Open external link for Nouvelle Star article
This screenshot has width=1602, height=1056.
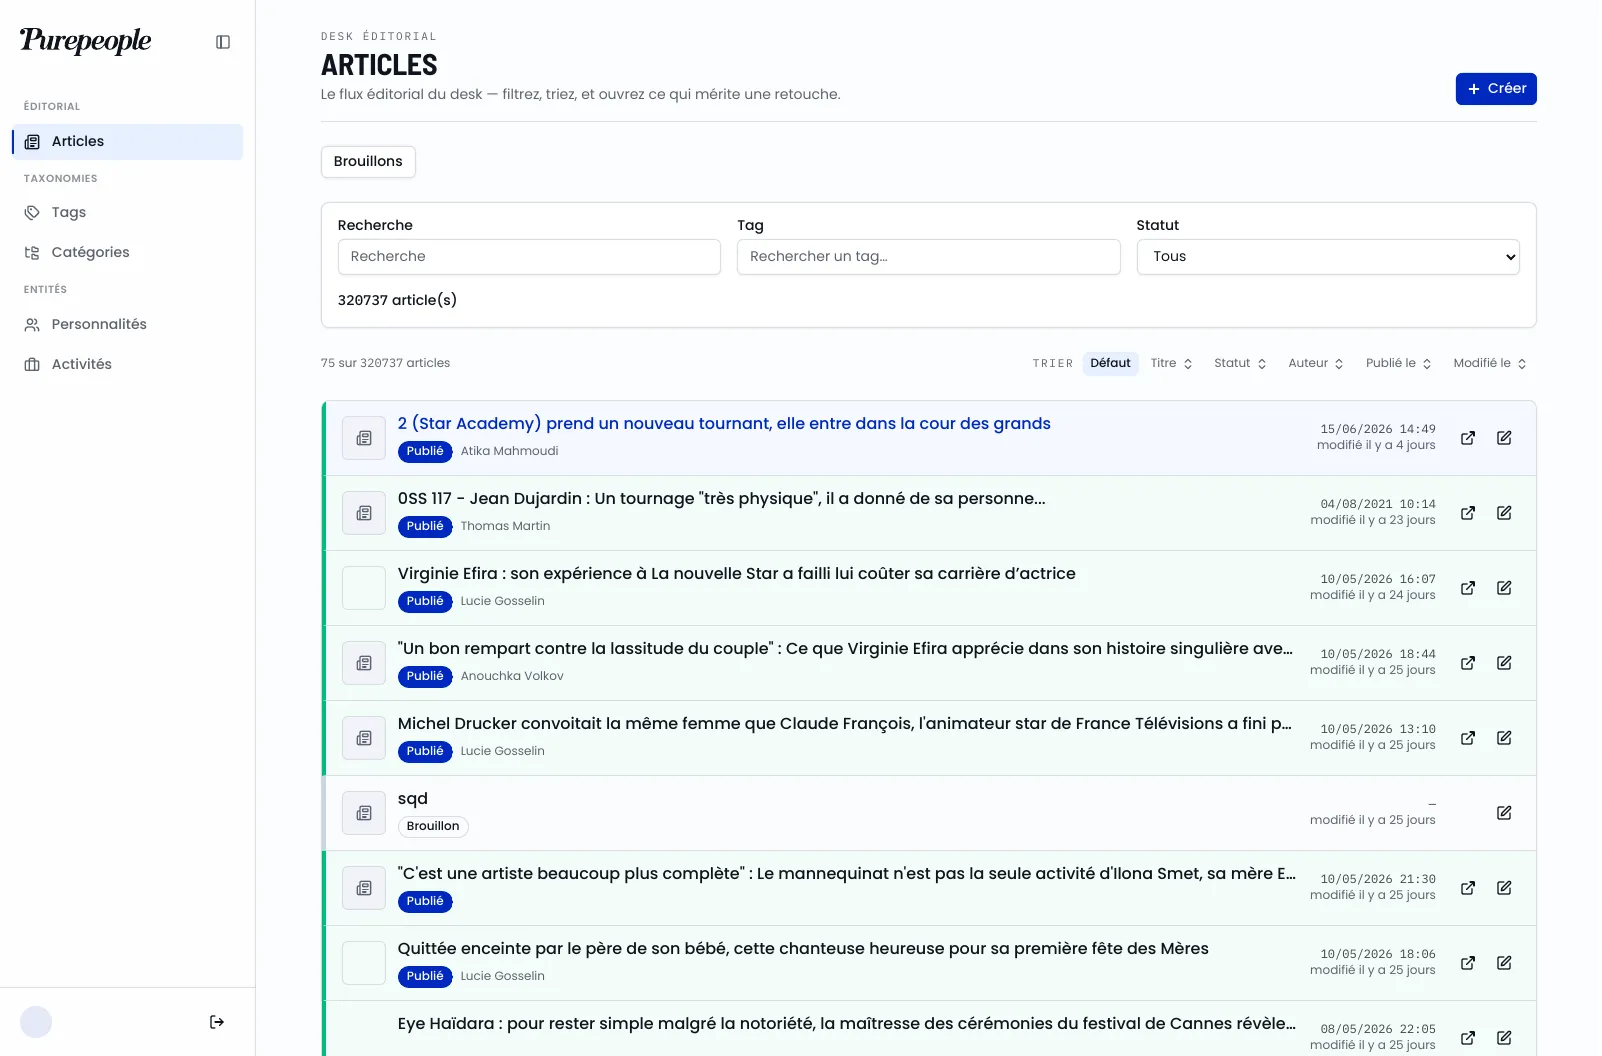point(1468,588)
